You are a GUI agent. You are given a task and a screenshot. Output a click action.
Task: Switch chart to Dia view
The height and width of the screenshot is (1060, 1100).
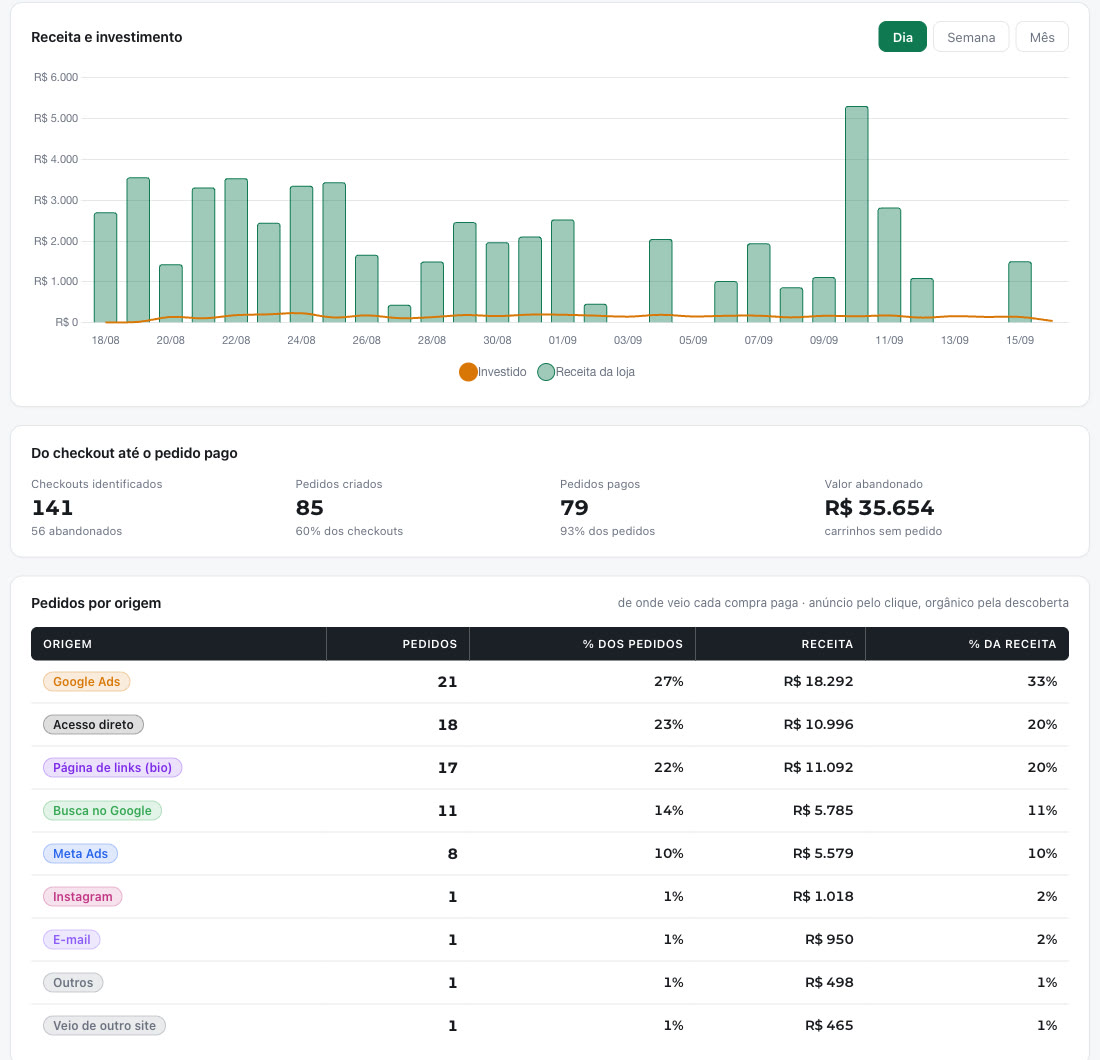click(902, 37)
